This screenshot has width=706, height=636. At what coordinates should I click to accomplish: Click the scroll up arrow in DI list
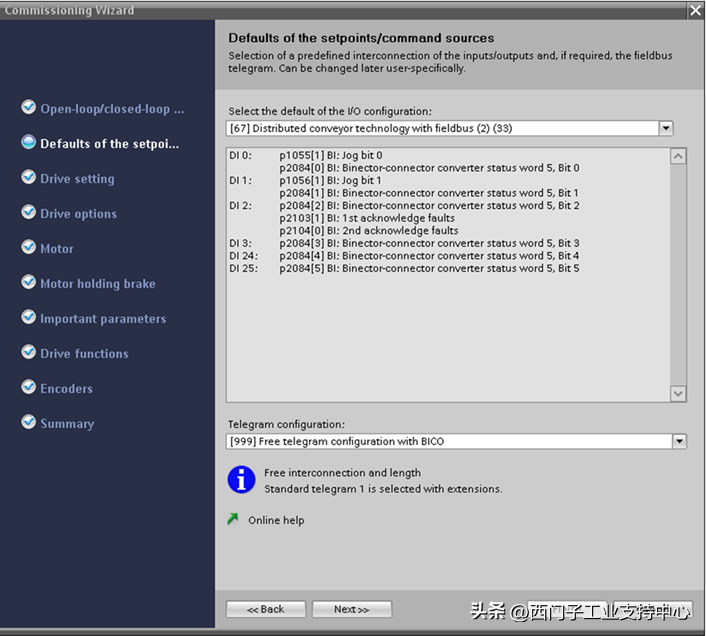[x=678, y=157]
